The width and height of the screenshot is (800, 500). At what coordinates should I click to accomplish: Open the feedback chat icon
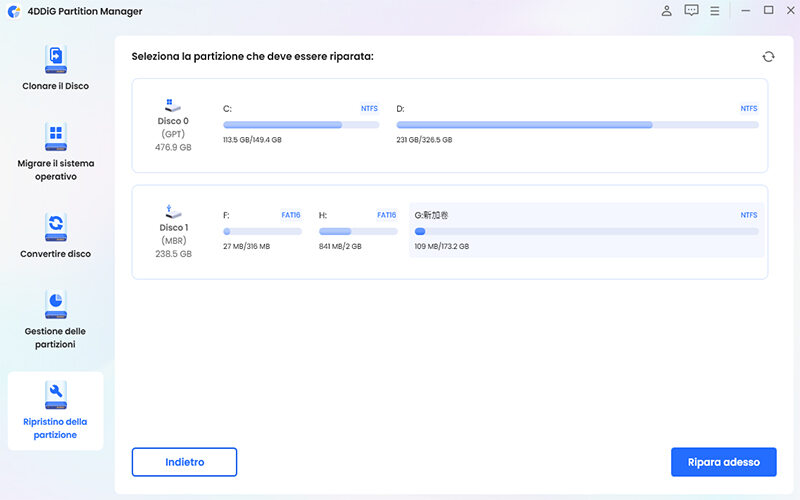click(691, 11)
